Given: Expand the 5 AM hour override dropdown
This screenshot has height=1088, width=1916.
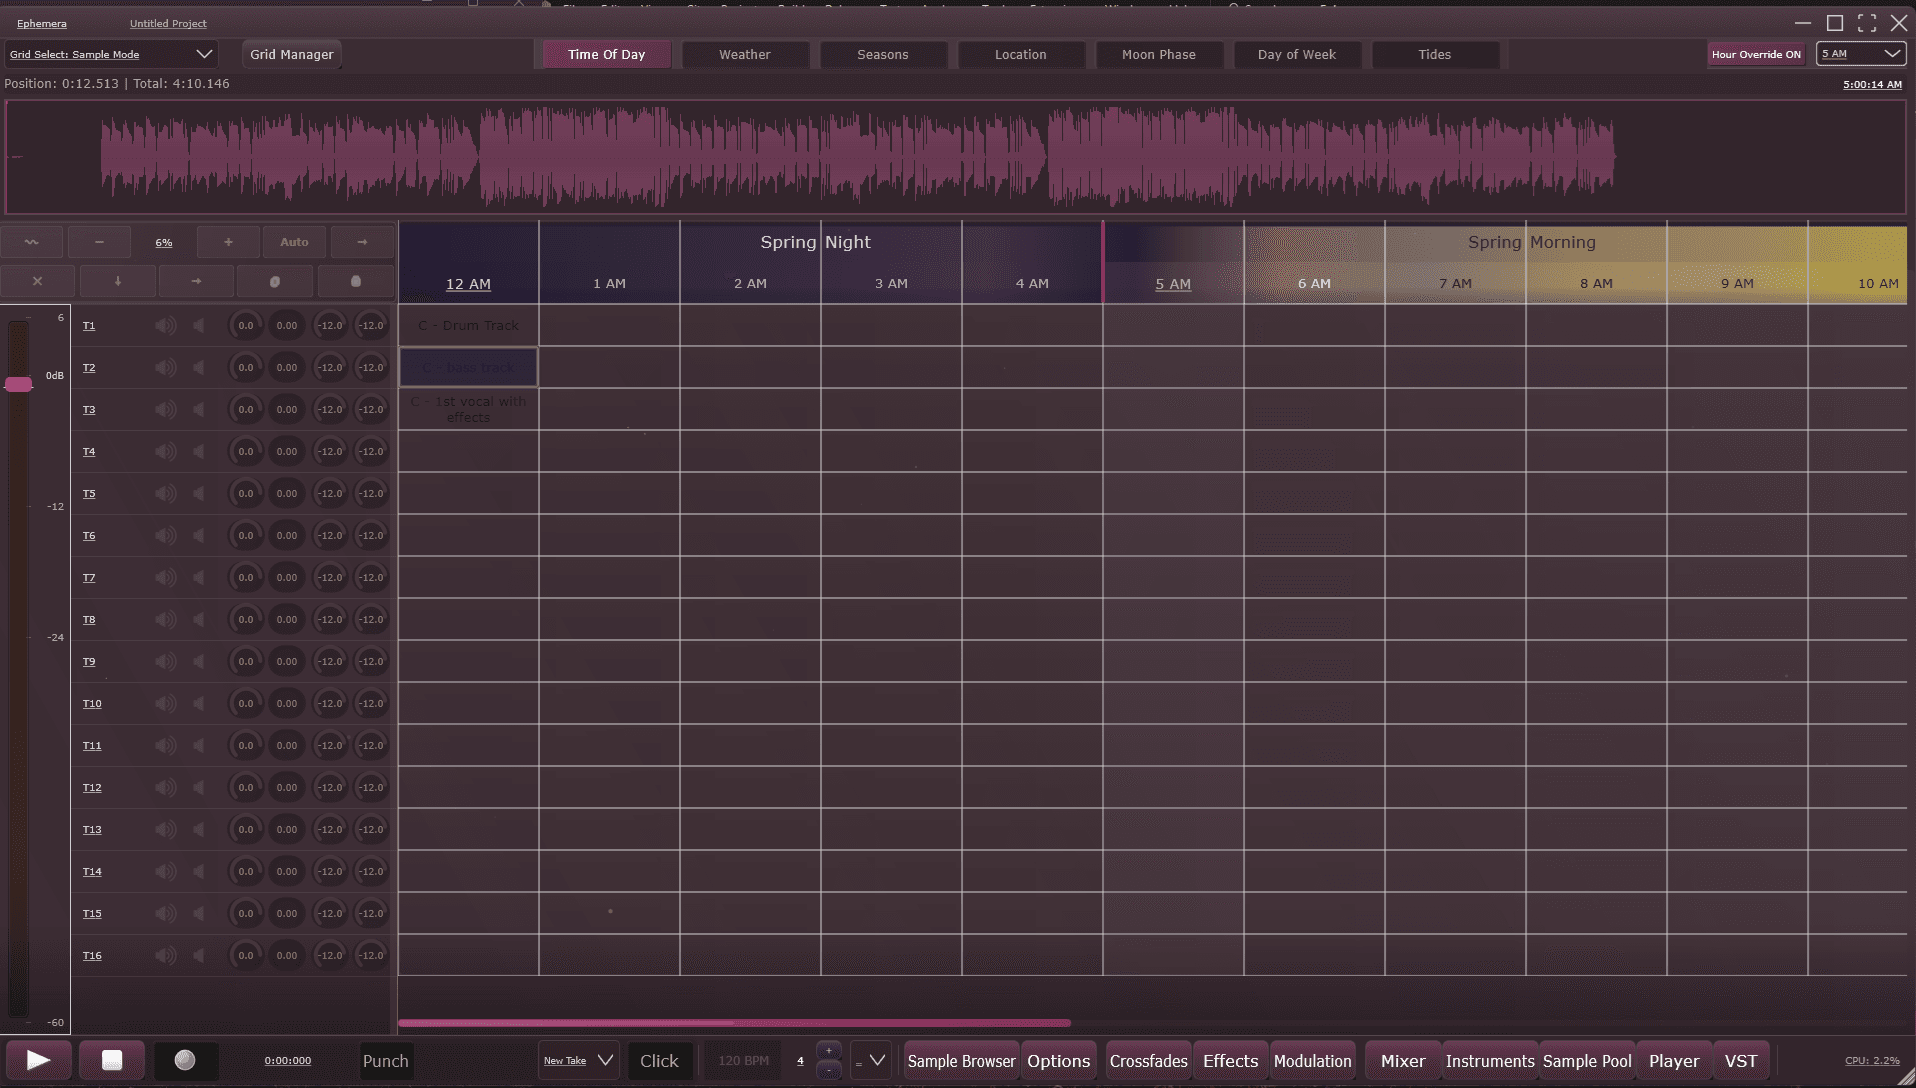Looking at the screenshot, I should coord(1861,55).
